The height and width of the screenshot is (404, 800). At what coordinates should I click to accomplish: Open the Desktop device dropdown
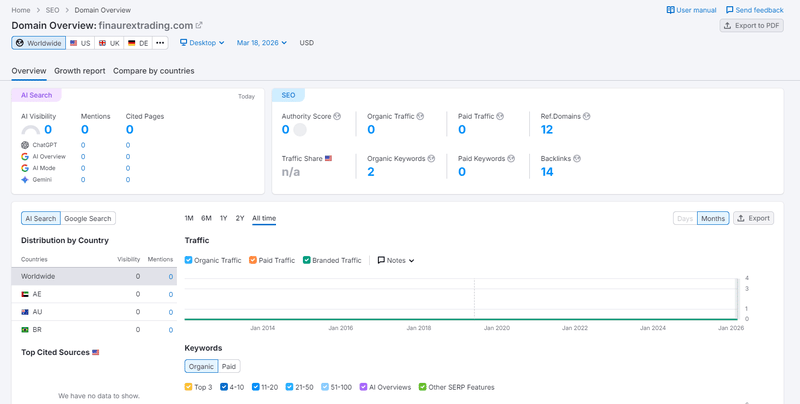coord(202,43)
